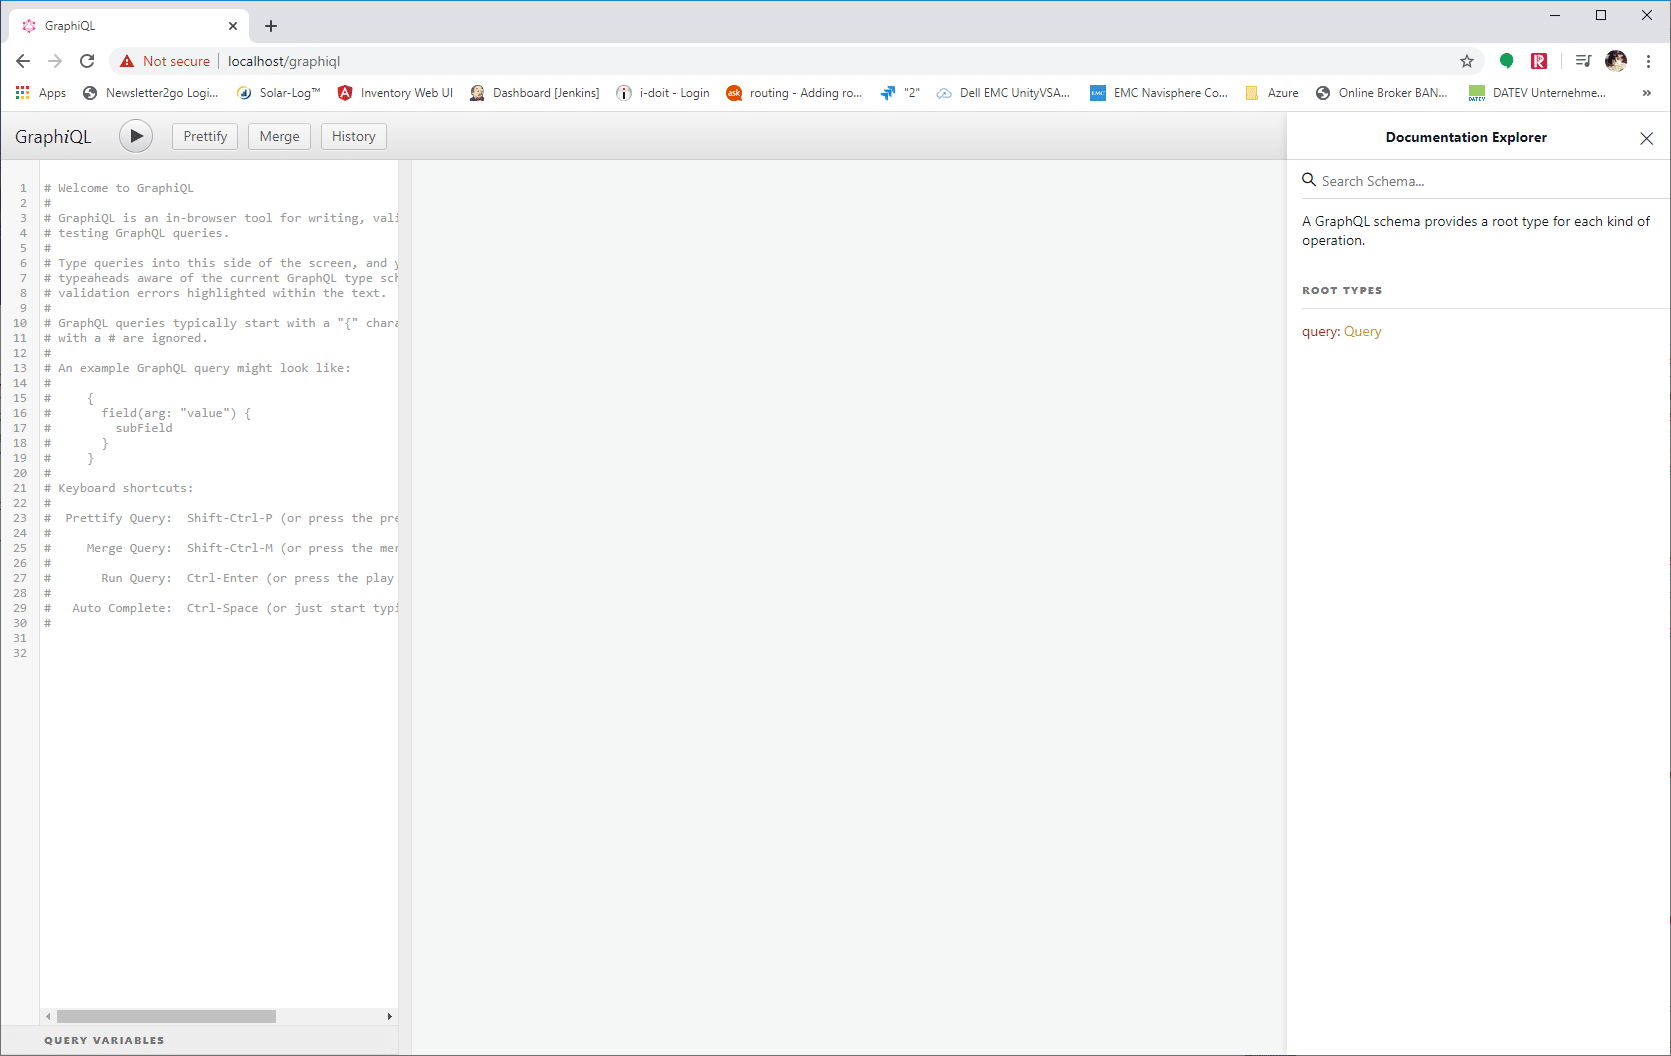Open the Apps grid on the bookmarks bar
This screenshot has height=1056, width=1671.
pyautogui.click(x=22, y=92)
